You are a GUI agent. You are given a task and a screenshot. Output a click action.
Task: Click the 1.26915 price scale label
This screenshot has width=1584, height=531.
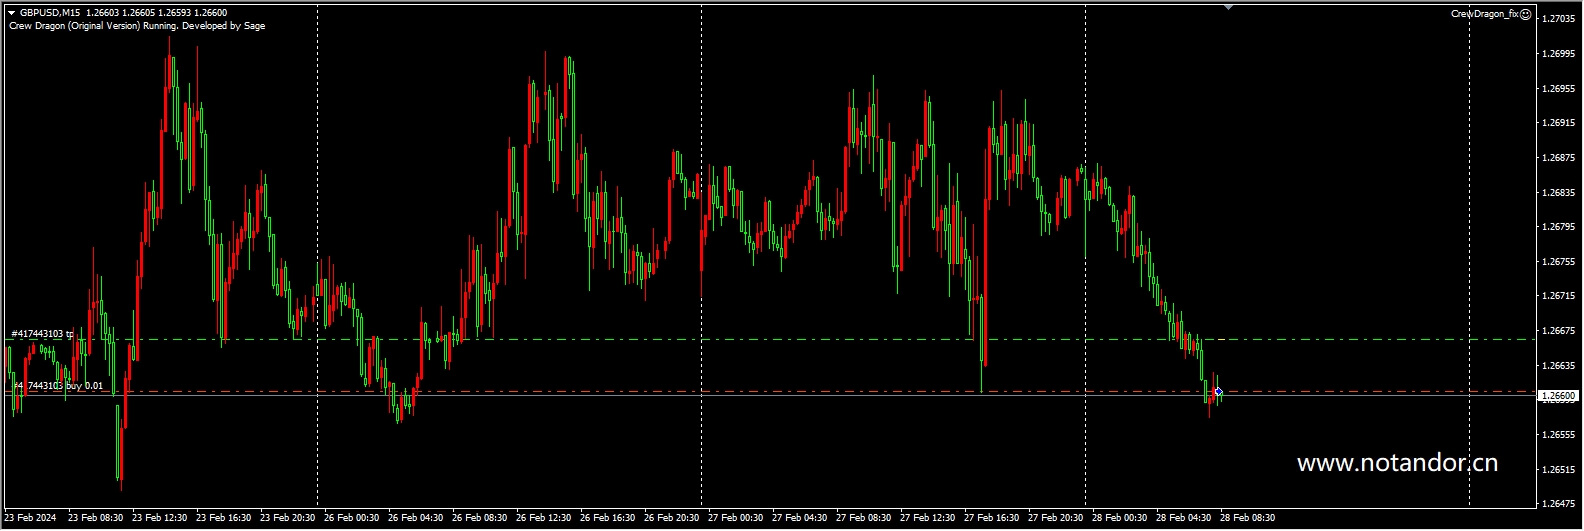tap(1558, 123)
